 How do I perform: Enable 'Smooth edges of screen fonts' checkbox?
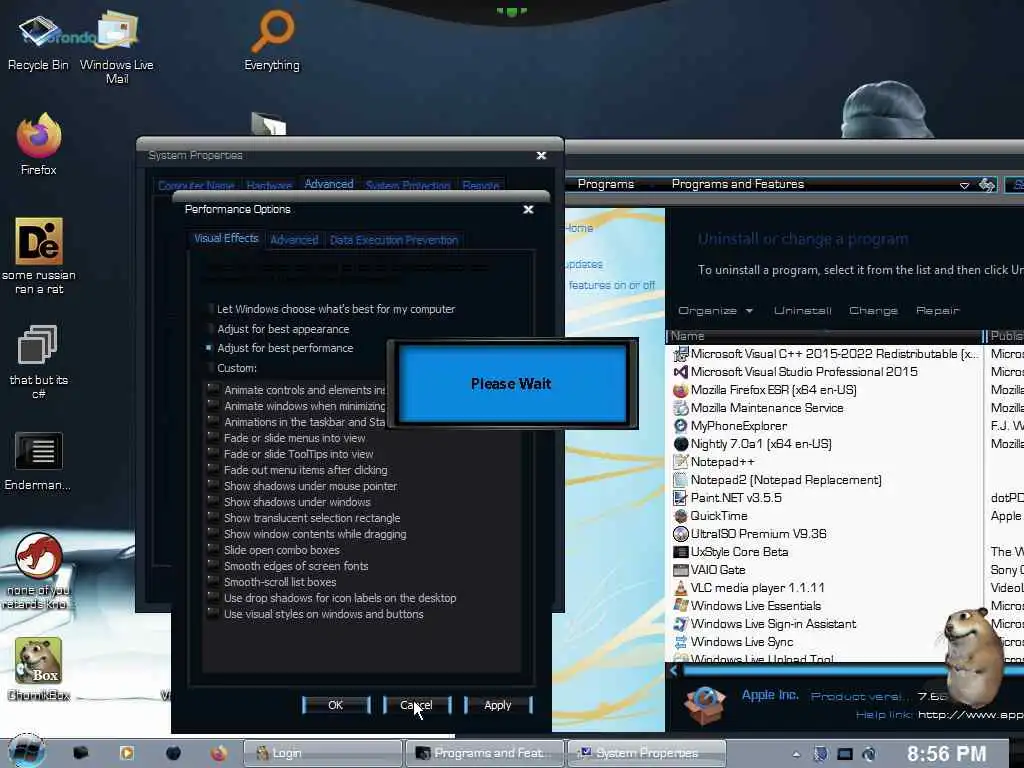click(x=213, y=566)
